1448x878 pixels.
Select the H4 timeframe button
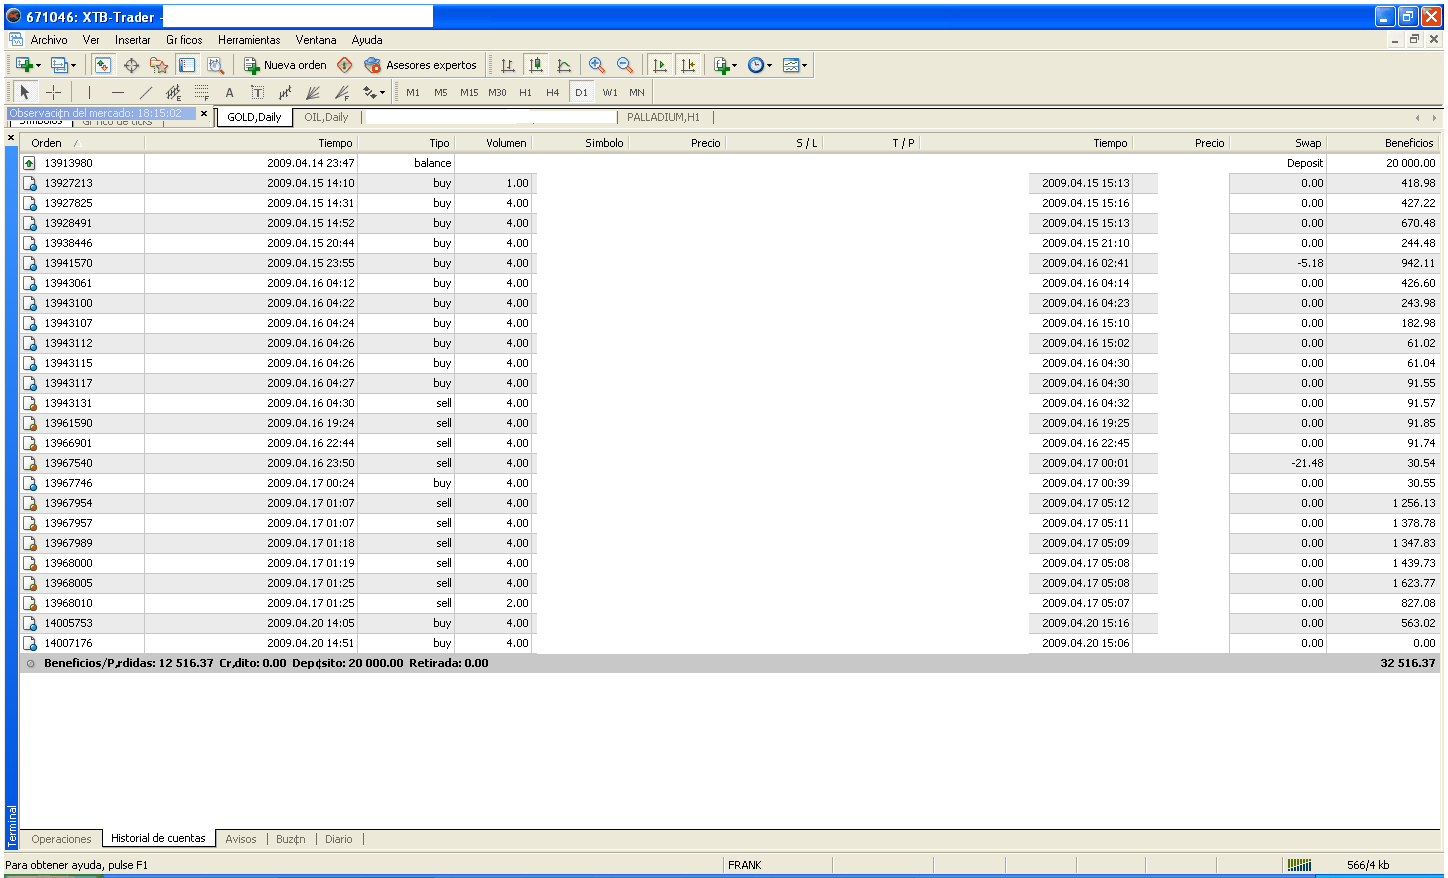coord(553,92)
